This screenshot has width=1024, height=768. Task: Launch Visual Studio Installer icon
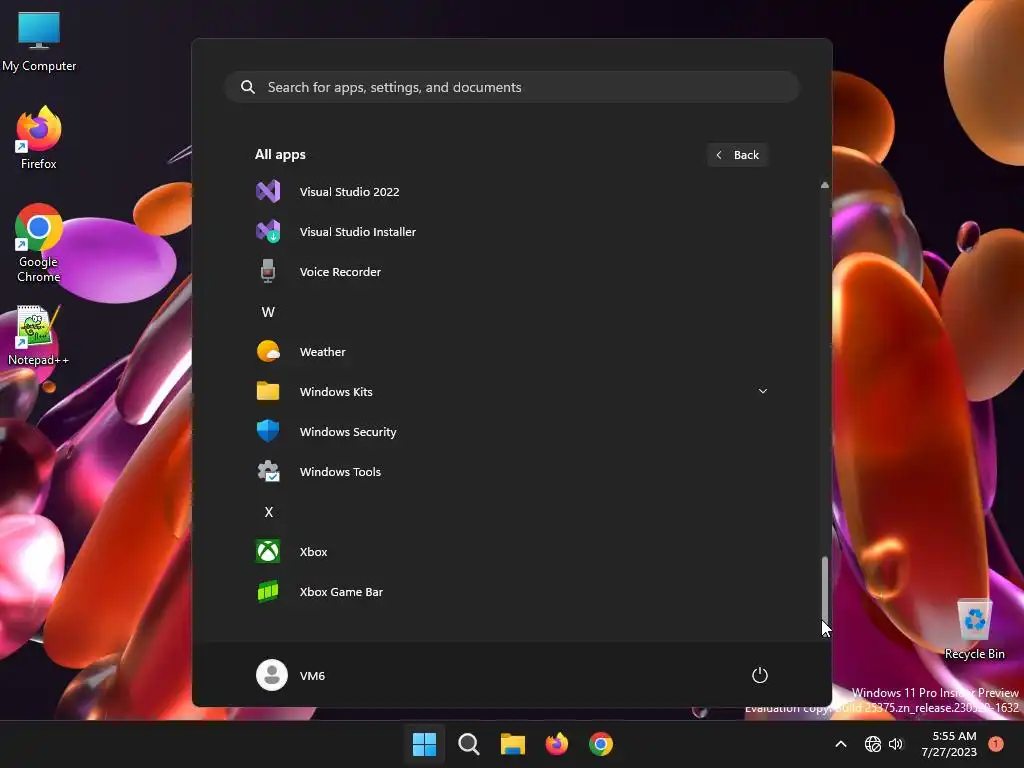pyautogui.click(x=268, y=231)
